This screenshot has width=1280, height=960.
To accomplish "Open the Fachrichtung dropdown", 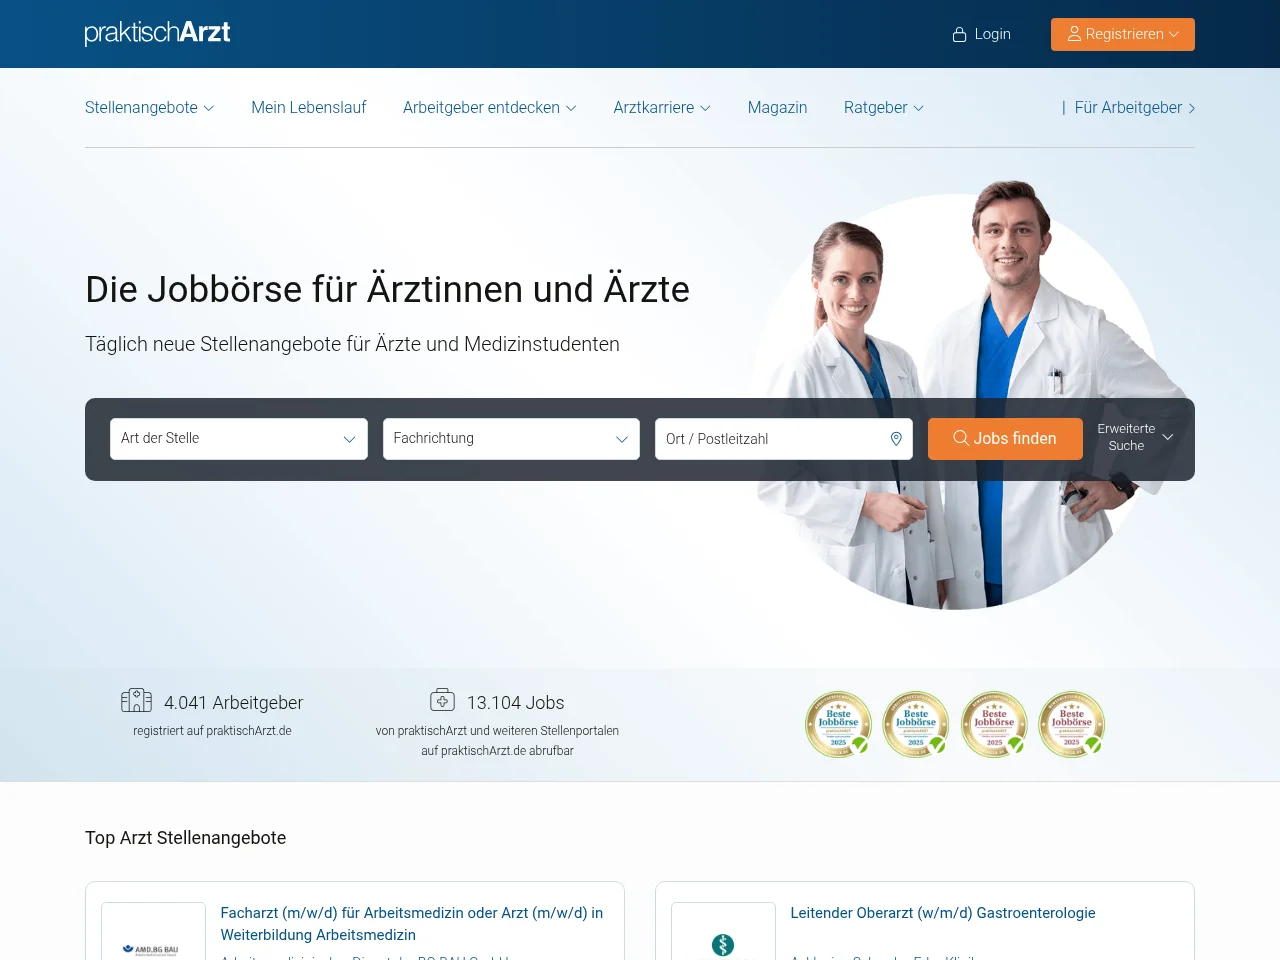I will tap(511, 439).
